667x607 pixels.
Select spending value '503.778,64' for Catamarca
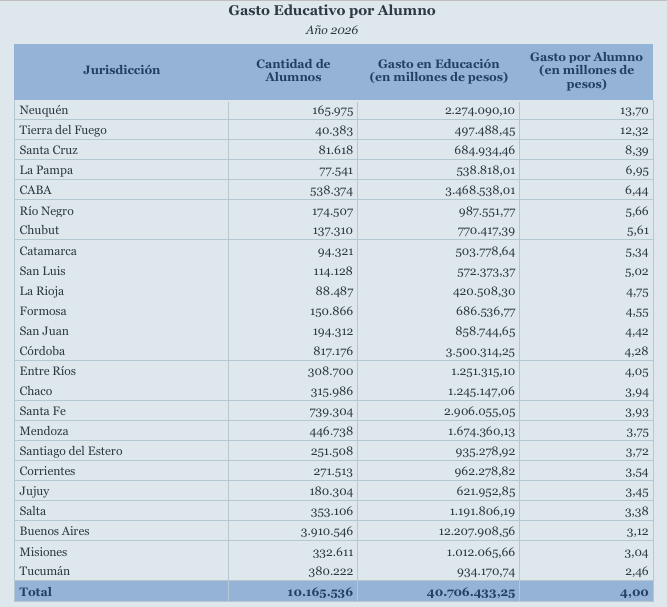pyautogui.click(x=485, y=252)
